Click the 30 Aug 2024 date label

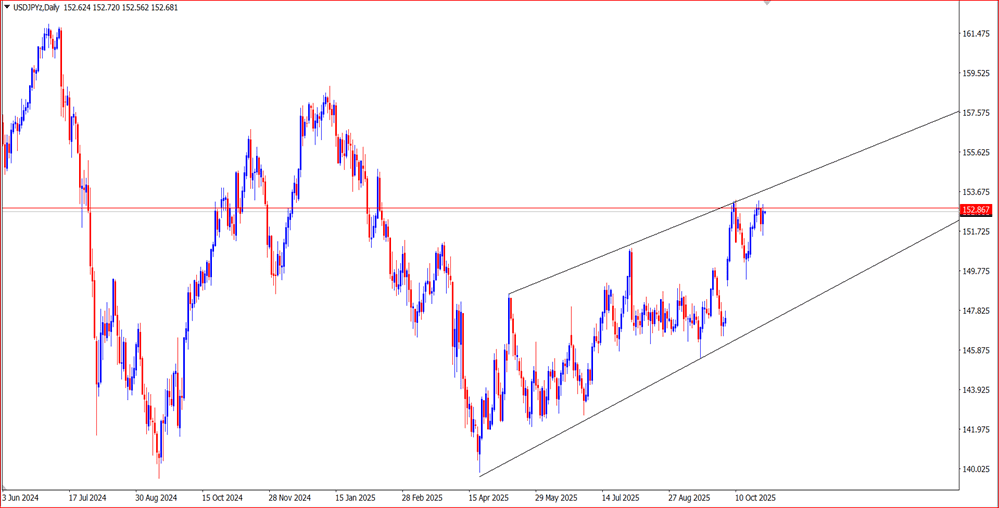pos(155,497)
